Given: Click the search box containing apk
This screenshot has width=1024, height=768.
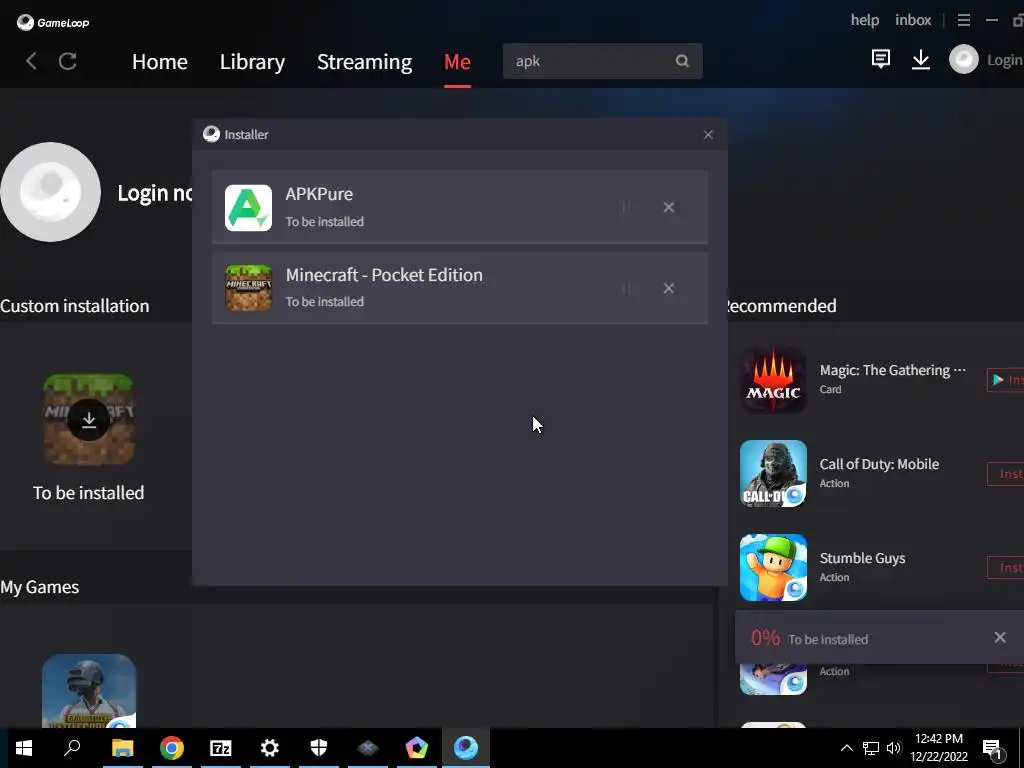Looking at the screenshot, I should pos(602,61).
